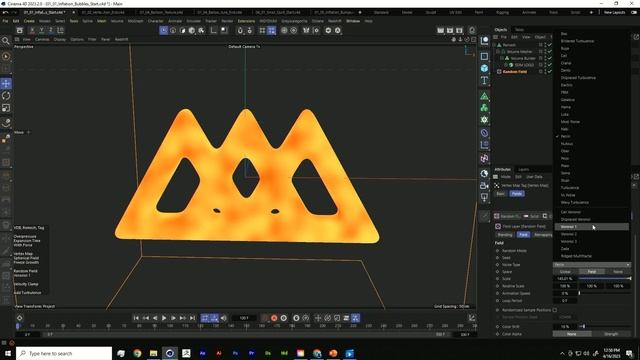Choose Voronoi 1 in noise list

(x=591, y=227)
